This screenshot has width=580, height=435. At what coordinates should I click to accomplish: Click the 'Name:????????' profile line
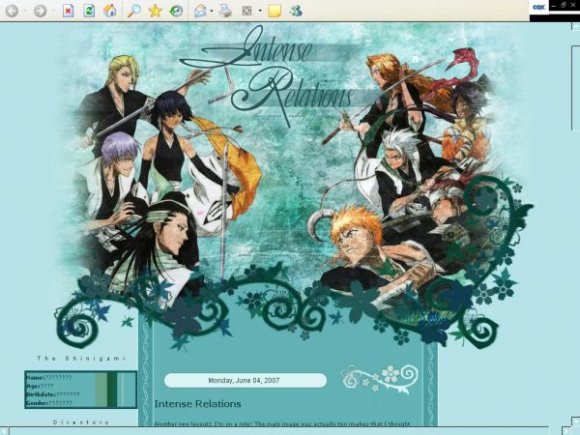click(48, 378)
